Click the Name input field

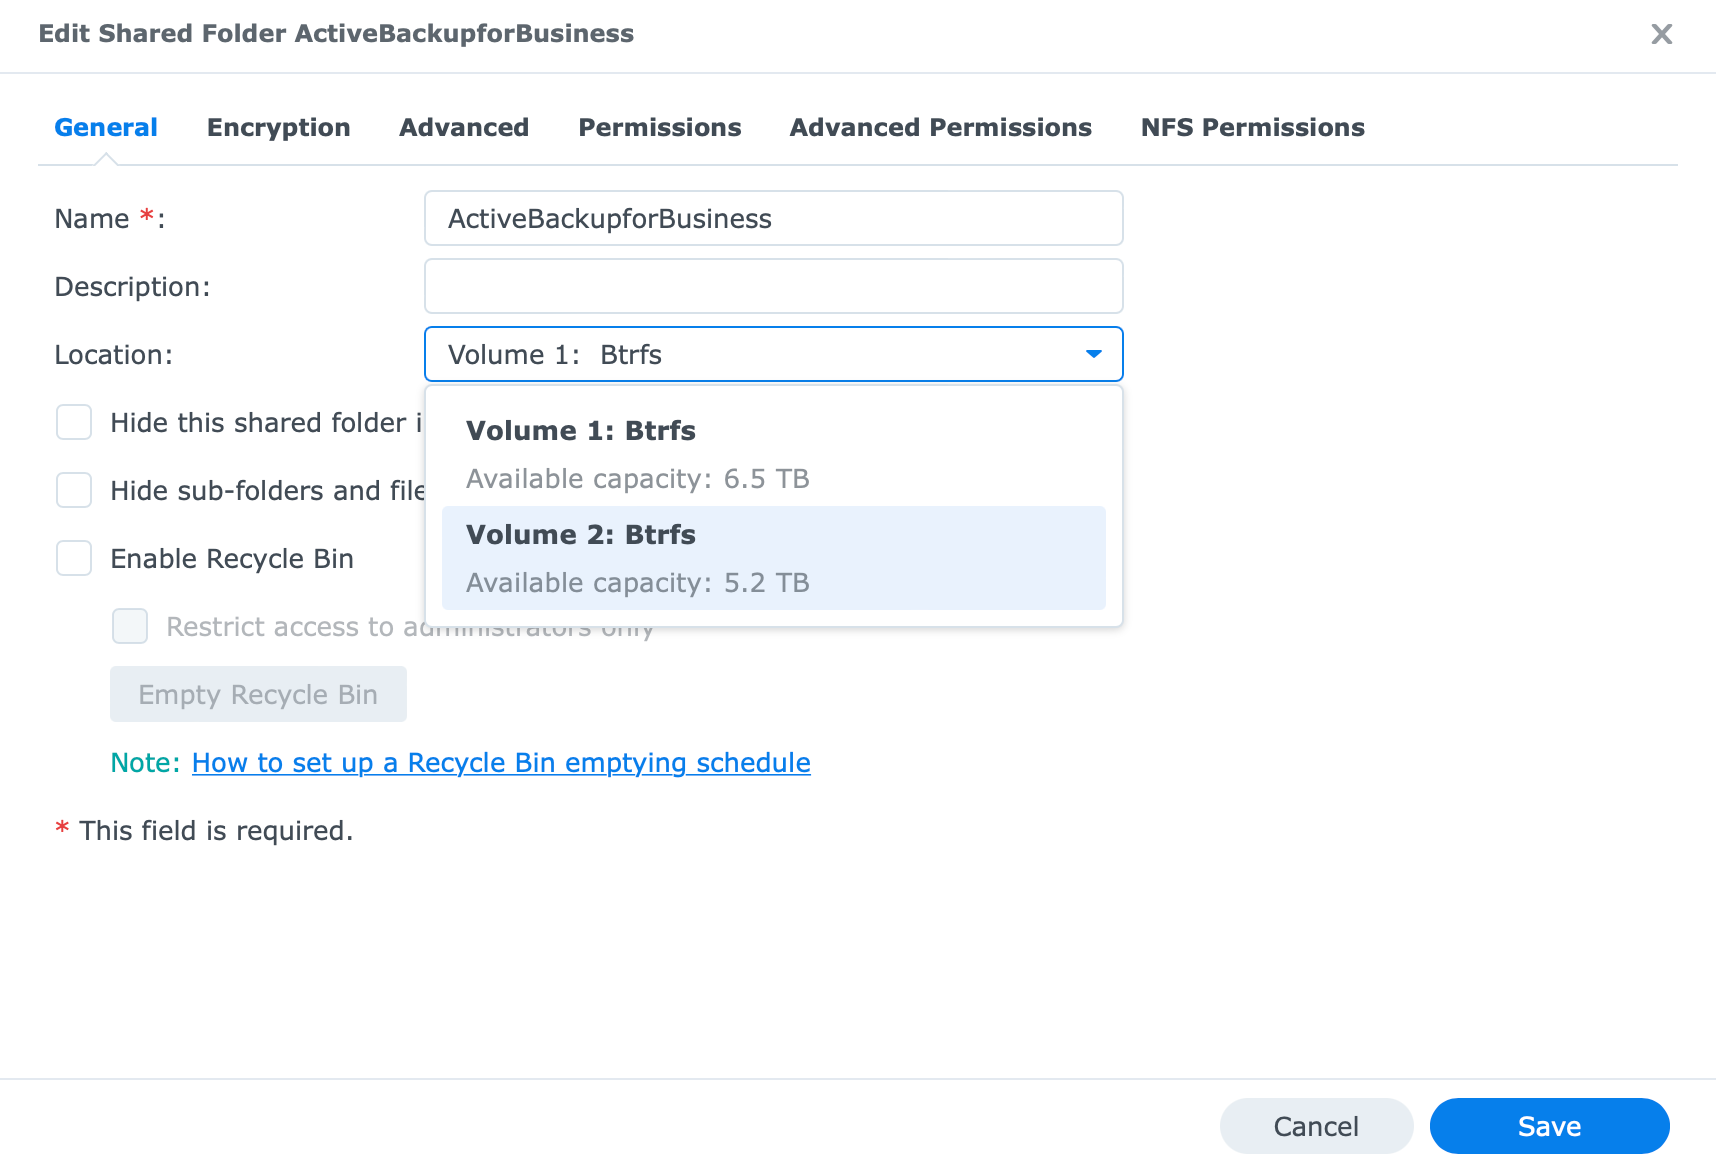click(774, 218)
